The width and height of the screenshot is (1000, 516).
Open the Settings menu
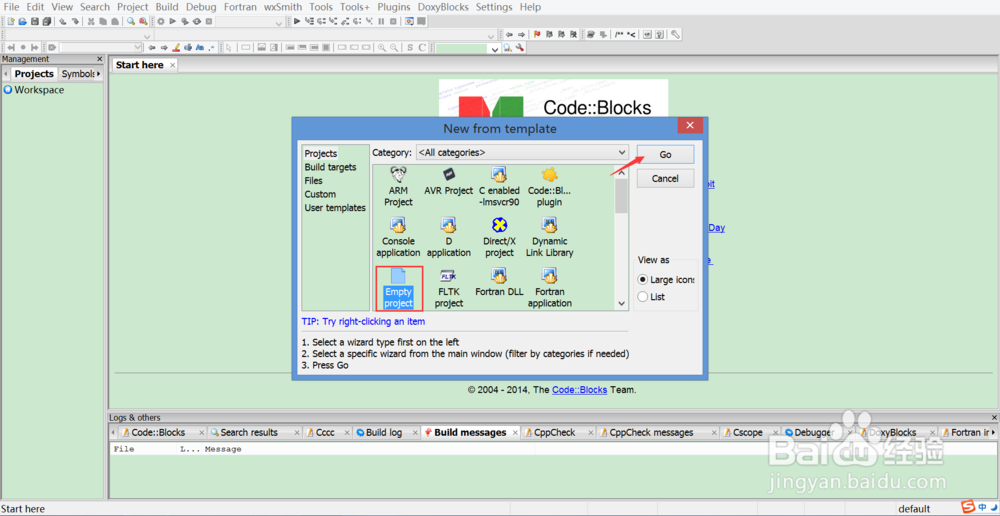(x=494, y=7)
